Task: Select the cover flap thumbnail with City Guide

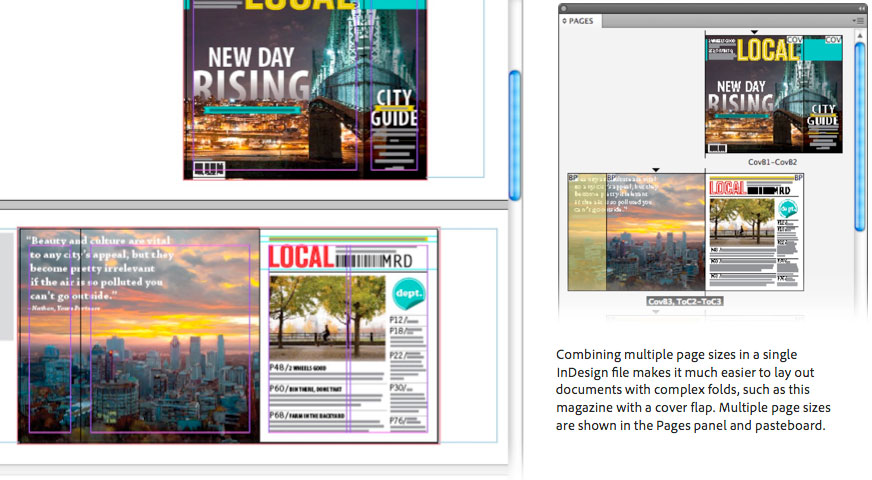Action: coord(823,94)
